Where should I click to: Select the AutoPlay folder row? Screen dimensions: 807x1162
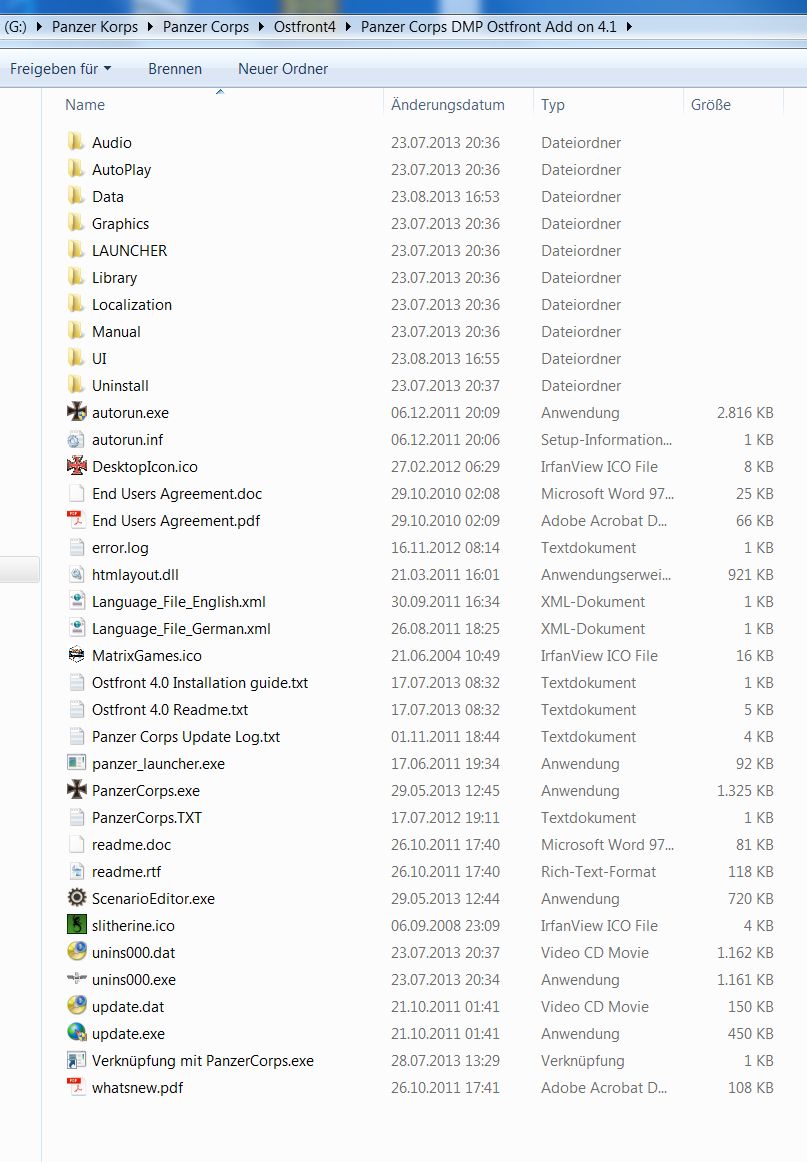pos(422,169)
